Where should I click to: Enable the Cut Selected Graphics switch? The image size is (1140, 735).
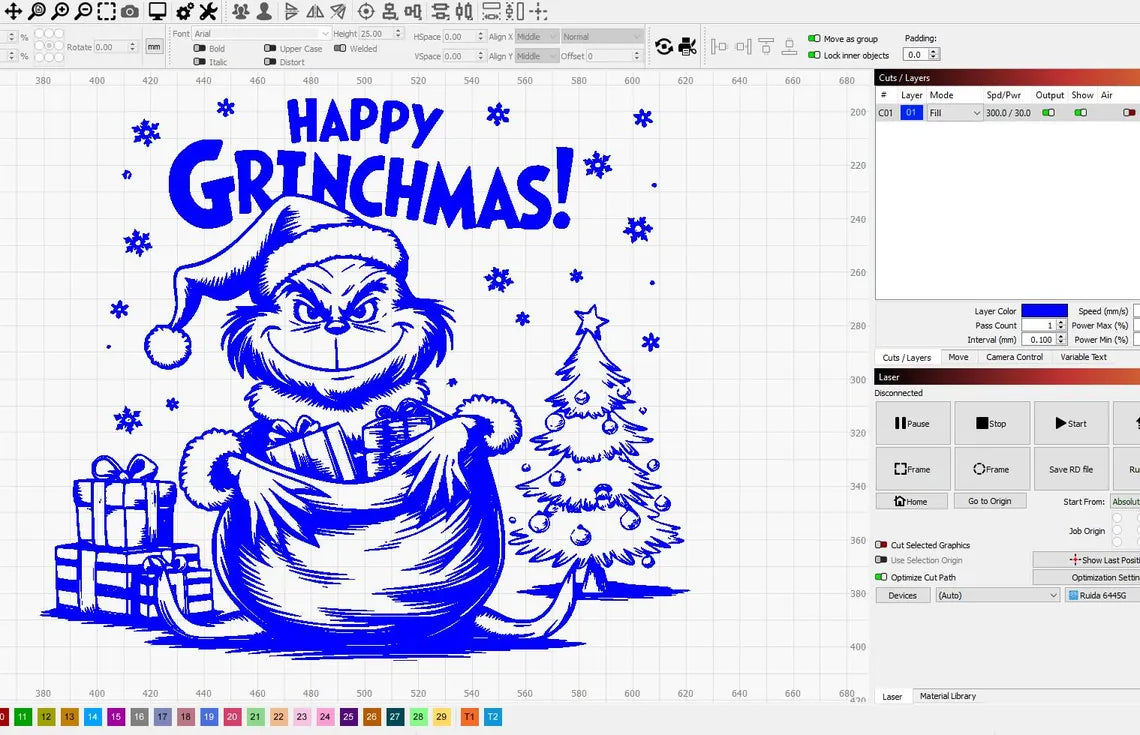tap(881, 545)
